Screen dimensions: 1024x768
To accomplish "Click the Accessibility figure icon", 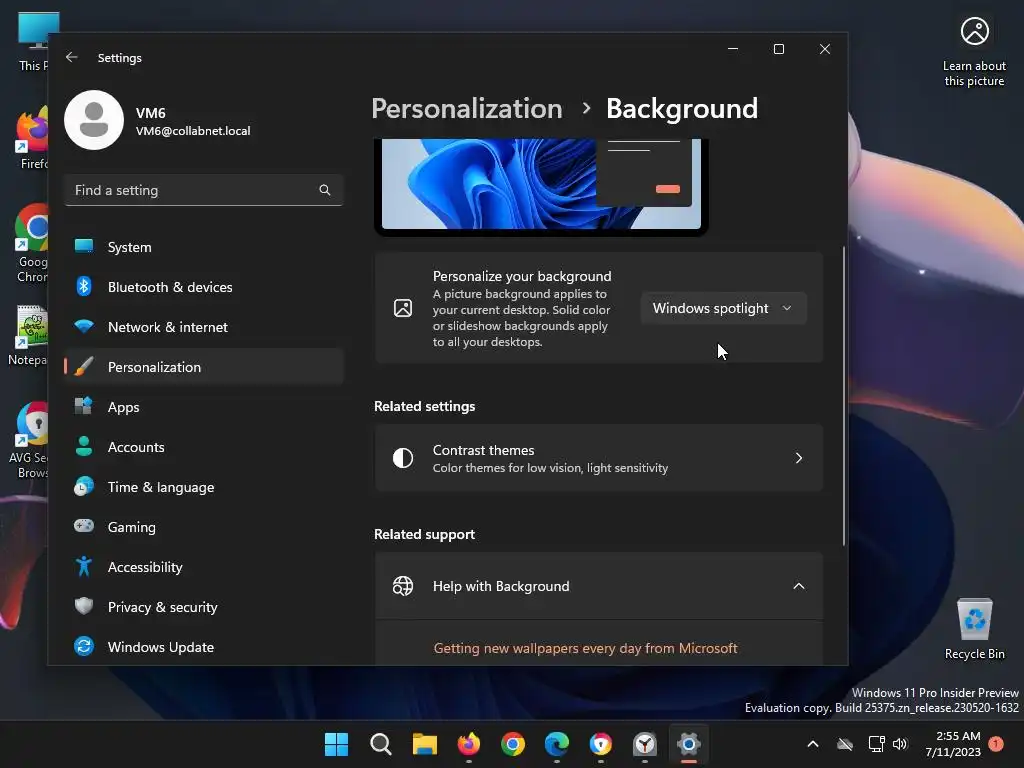I will [84, 566].
